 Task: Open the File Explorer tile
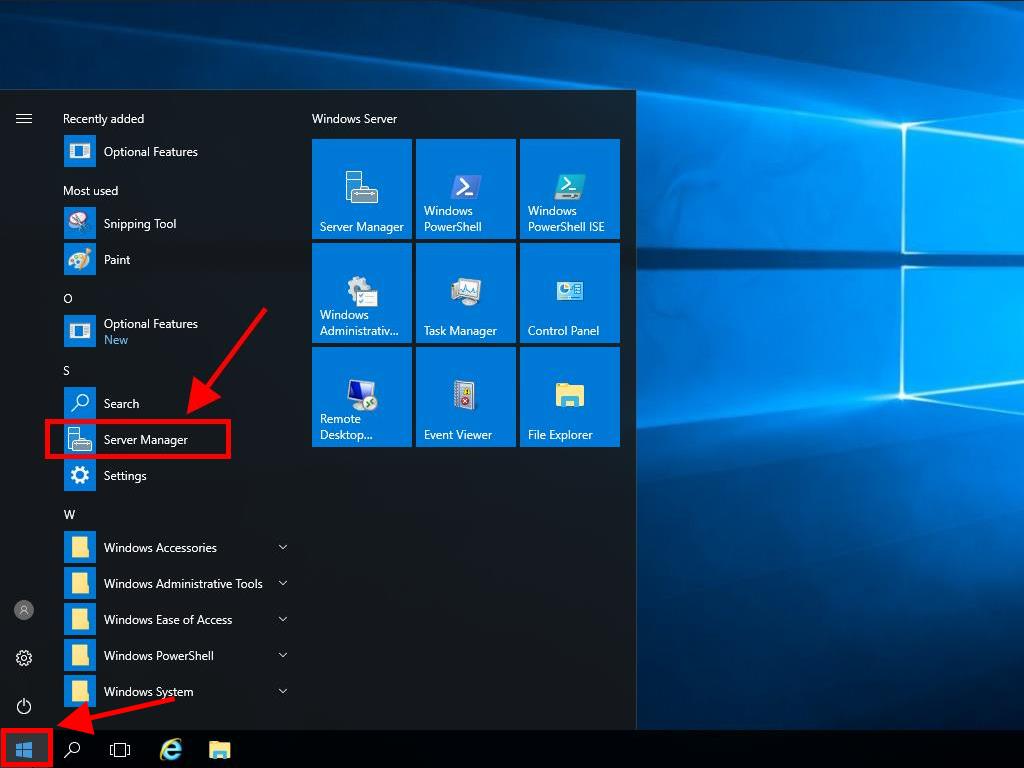point(569,397)
